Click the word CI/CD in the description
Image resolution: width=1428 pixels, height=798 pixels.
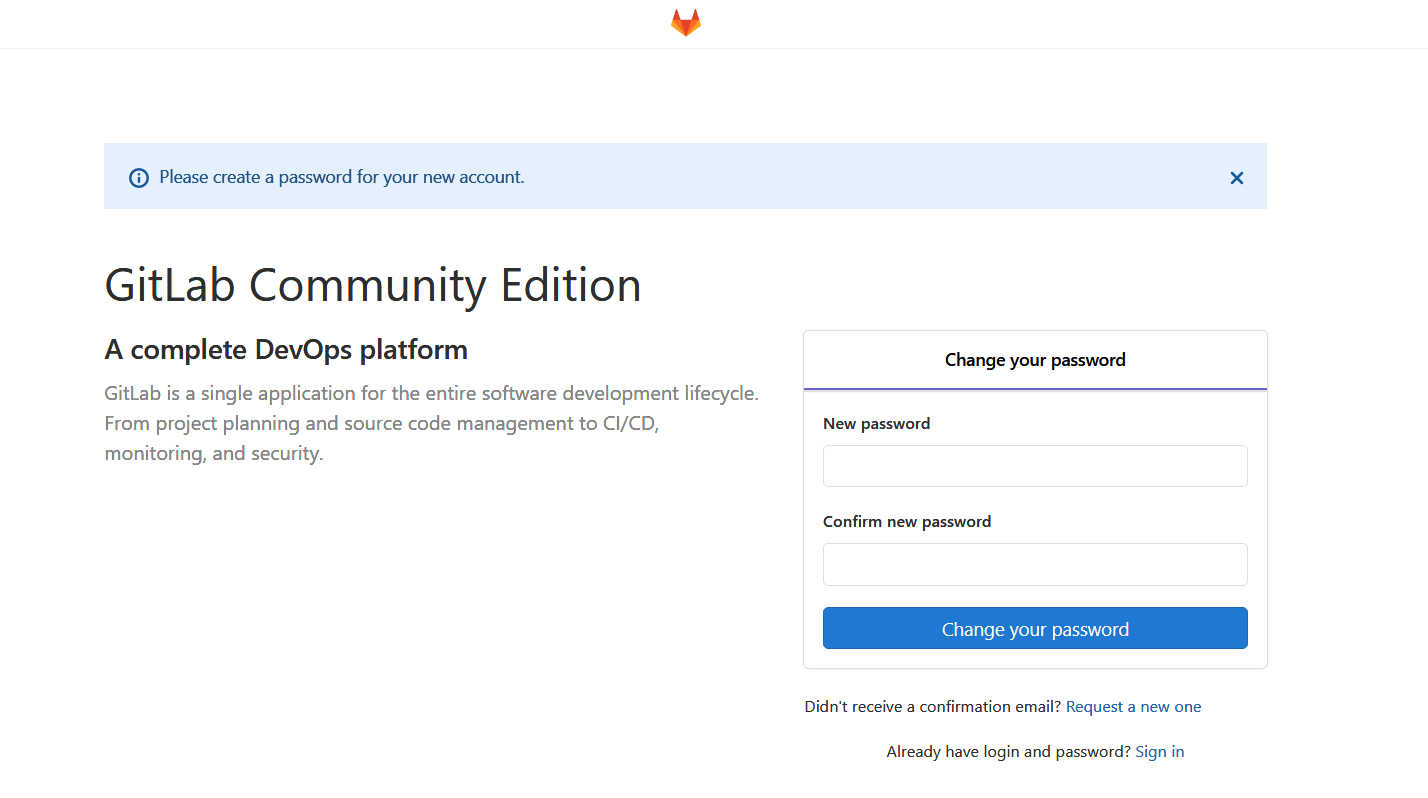(x=628, y=423)
